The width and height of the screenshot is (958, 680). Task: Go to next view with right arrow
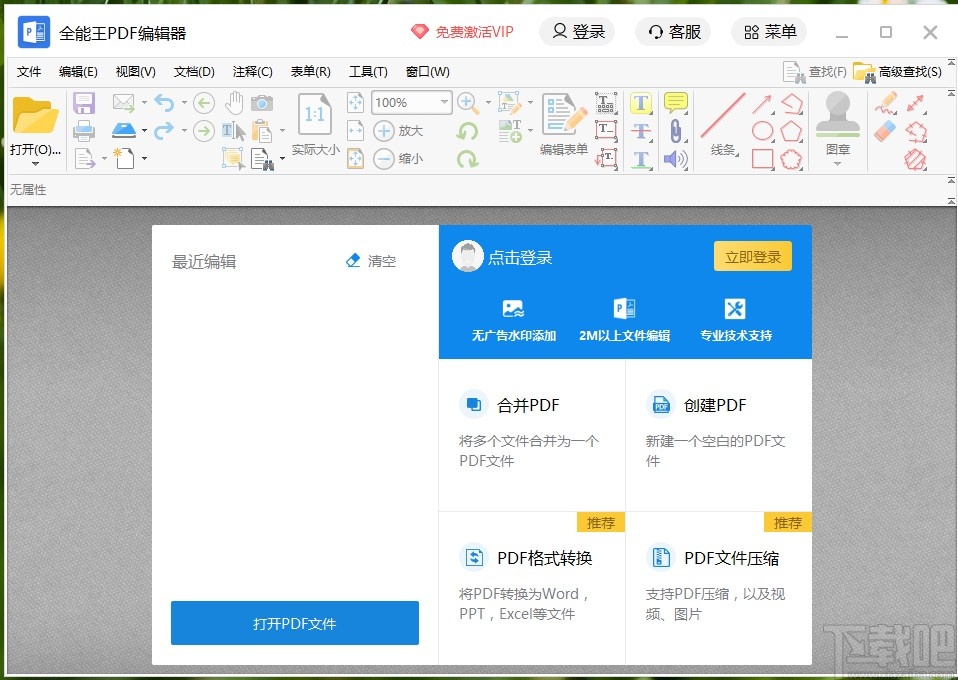coord(203,131)
